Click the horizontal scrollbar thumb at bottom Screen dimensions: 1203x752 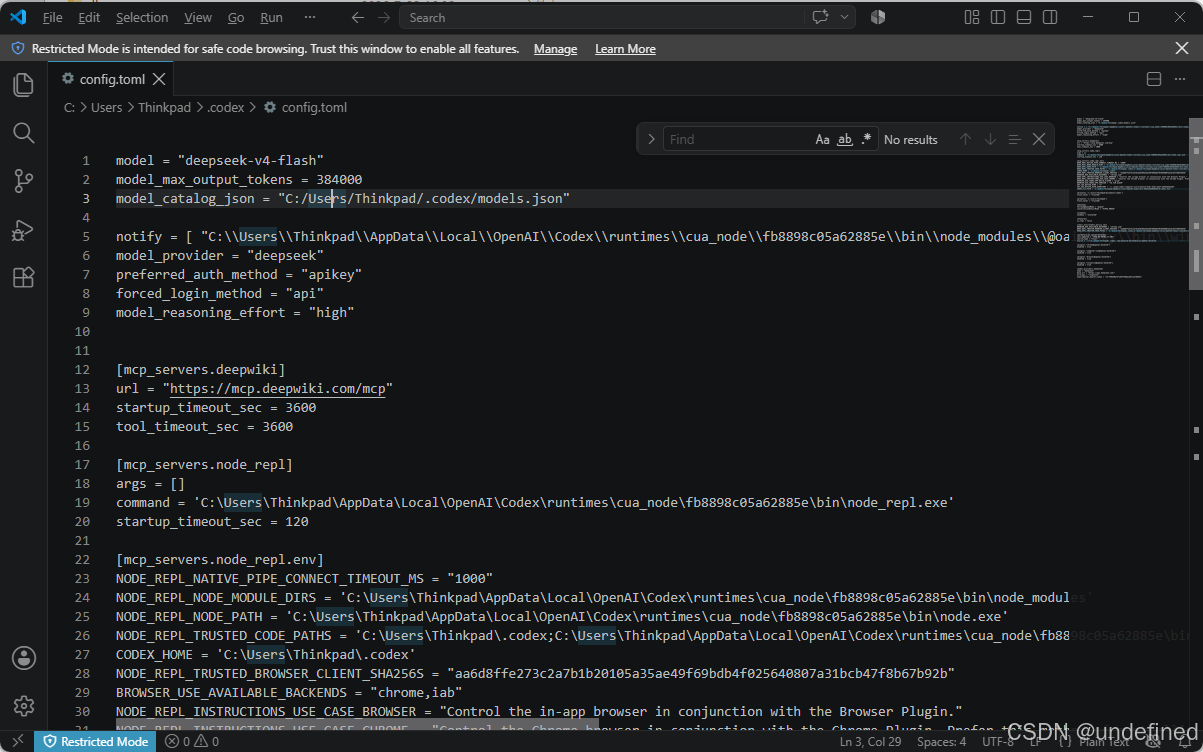point(357,725)
